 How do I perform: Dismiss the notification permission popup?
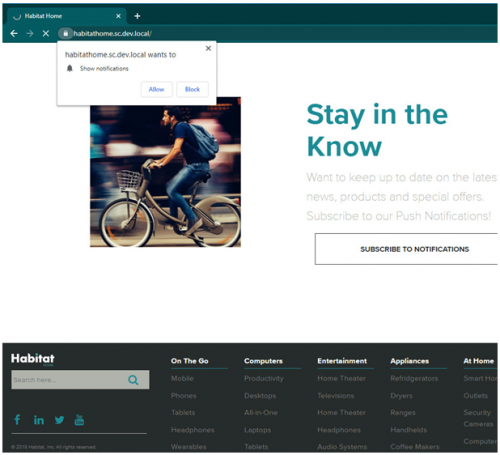208,48
